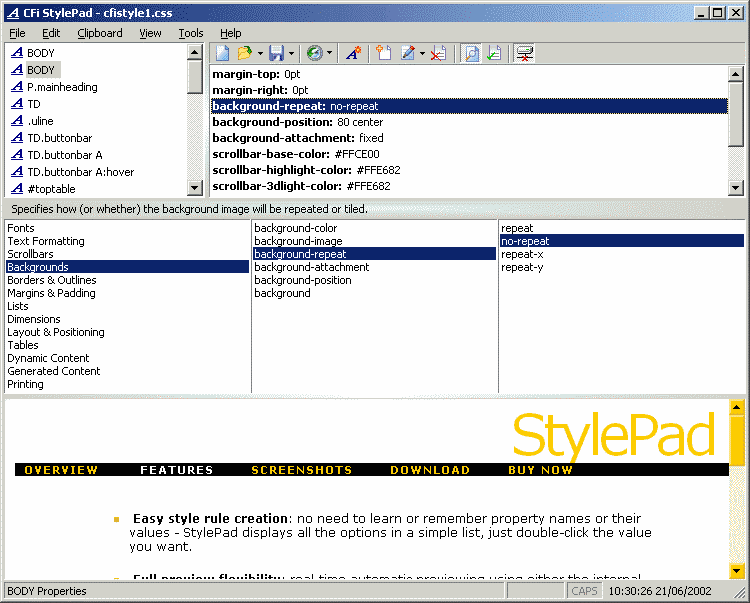Screen dimensions: 750x603
Task: Expand the dropdown arrow next to Save
Action: [x=292, y=53]
